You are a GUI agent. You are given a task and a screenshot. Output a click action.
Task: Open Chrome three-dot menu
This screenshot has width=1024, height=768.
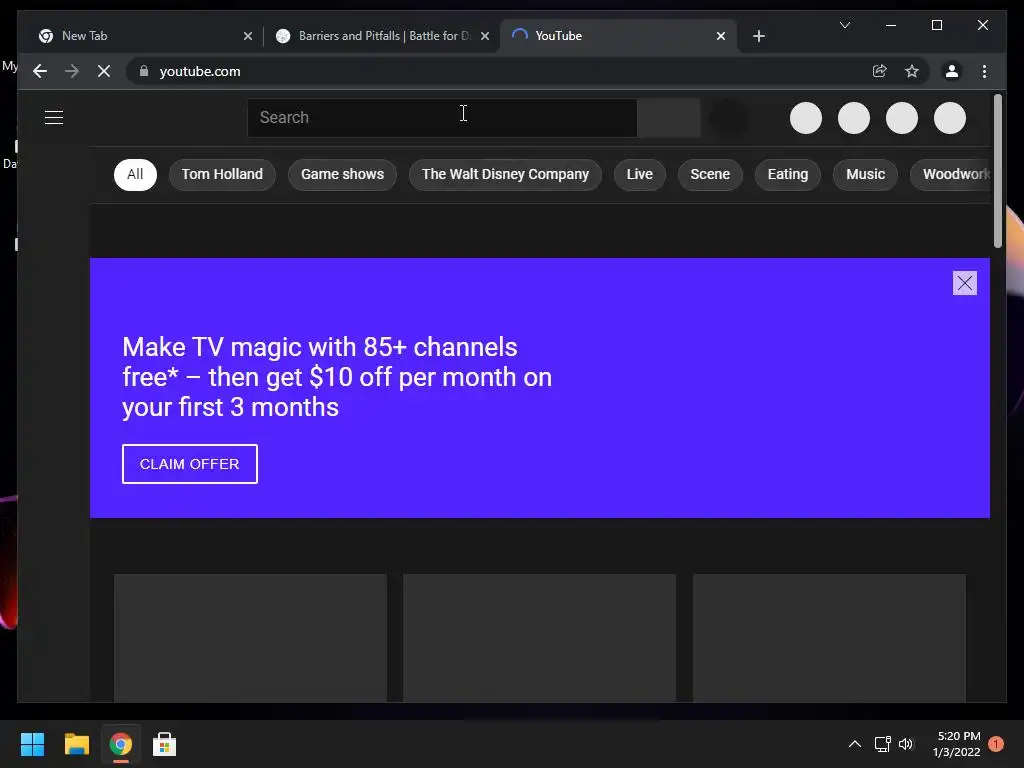[984, 71]
